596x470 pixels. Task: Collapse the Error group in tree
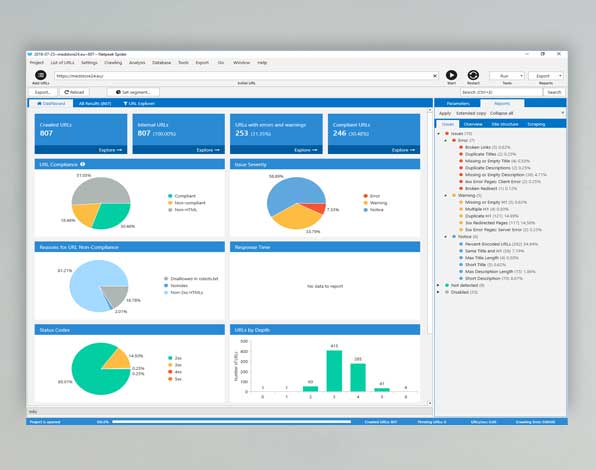(446, 141)
